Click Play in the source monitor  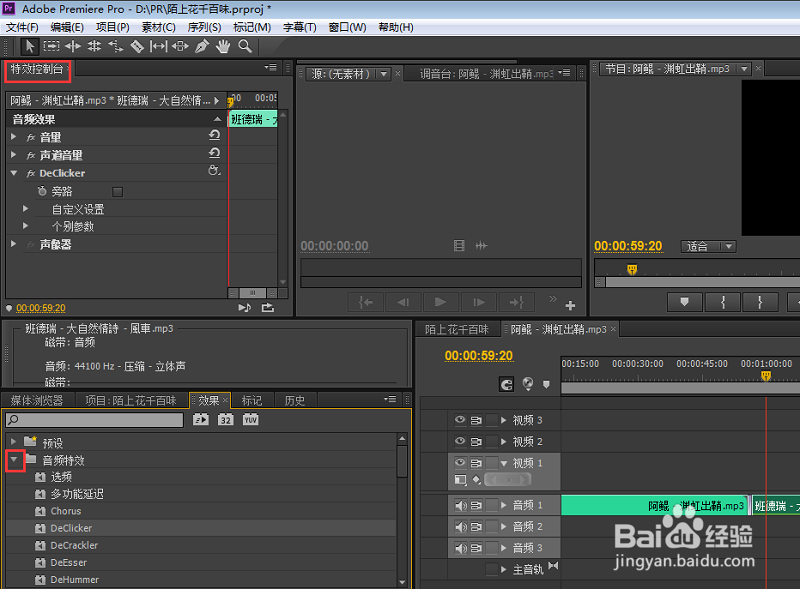(440, 302)
